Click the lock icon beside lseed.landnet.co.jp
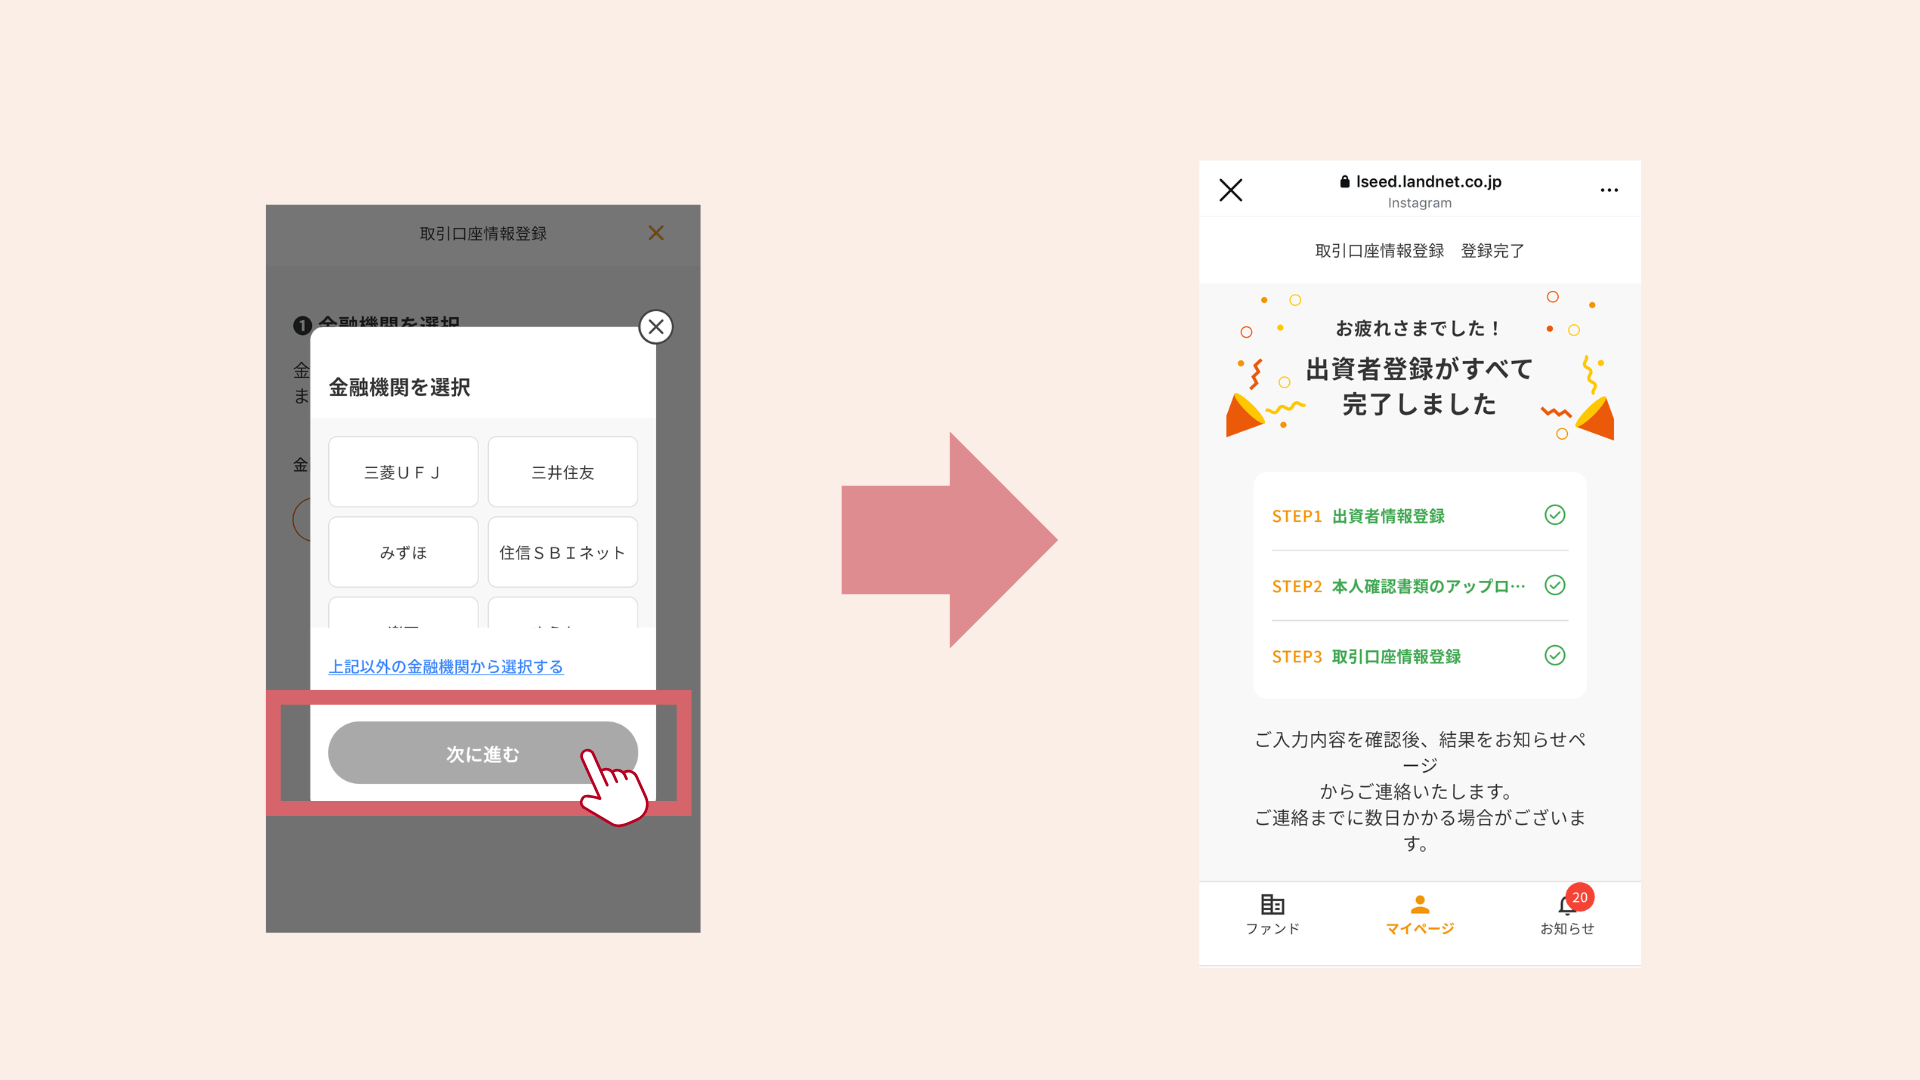Screen dimensions: 1920x1080 click(x=1345, y=182)
